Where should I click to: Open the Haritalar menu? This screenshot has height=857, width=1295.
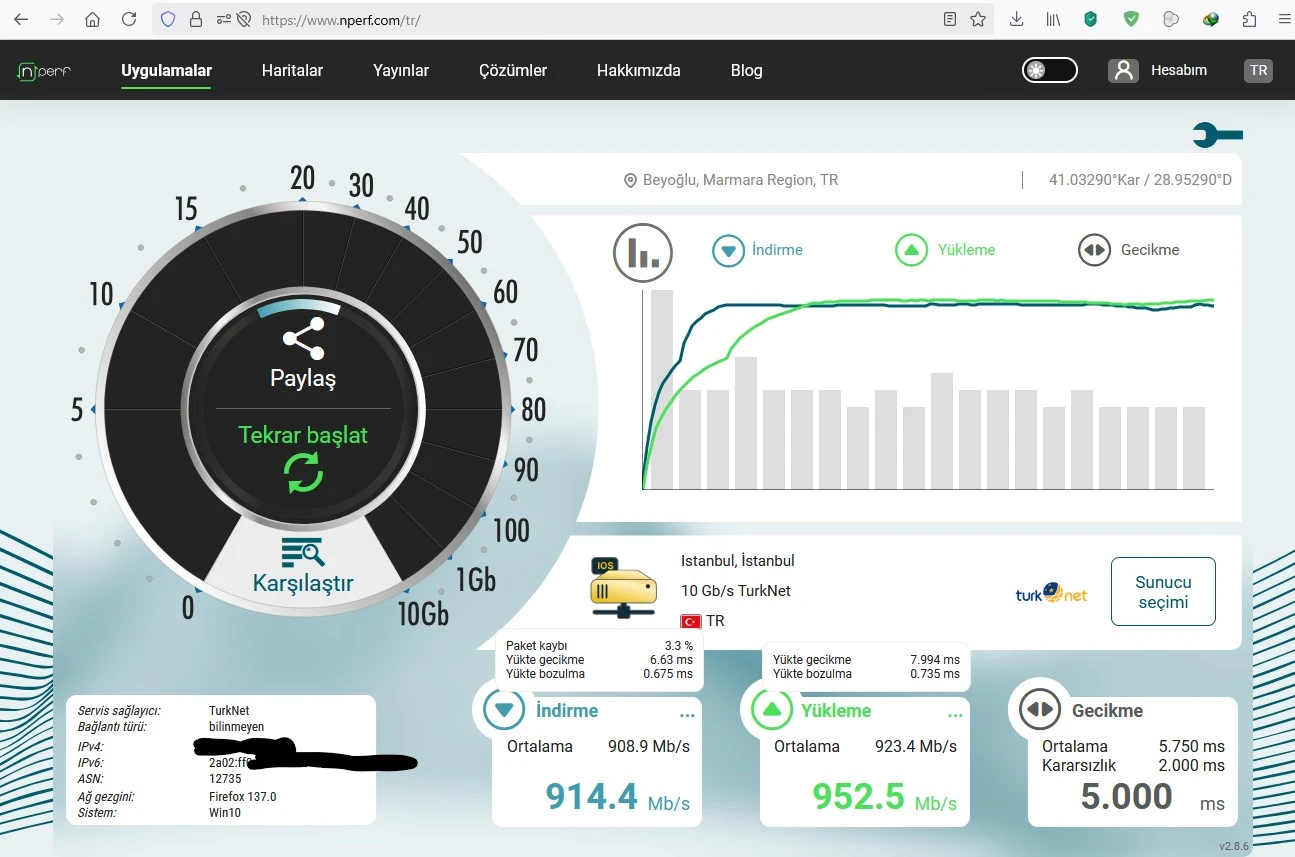(x=292, y=70)
